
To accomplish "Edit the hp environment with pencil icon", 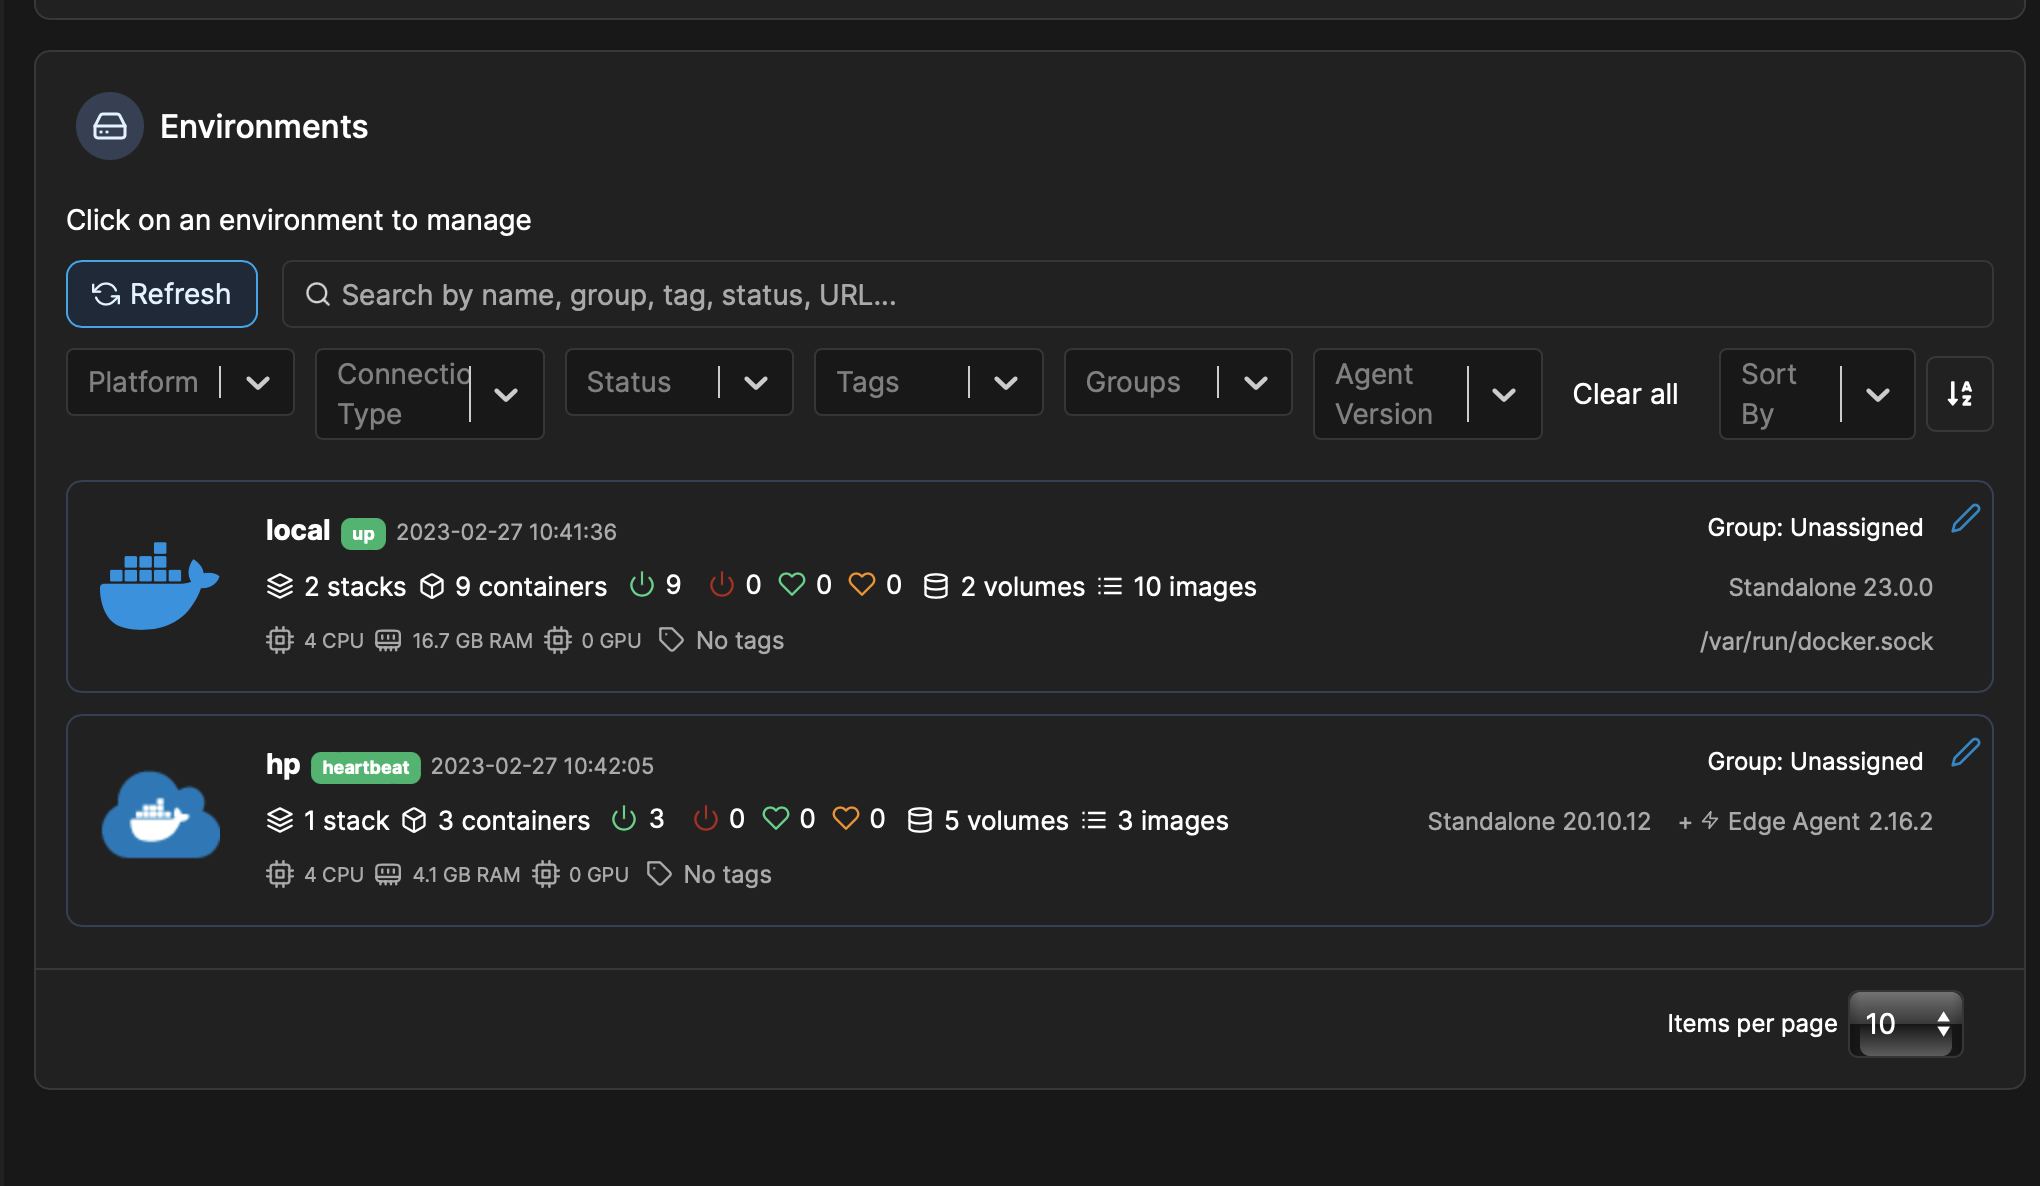I will (x=1965, y=753).
